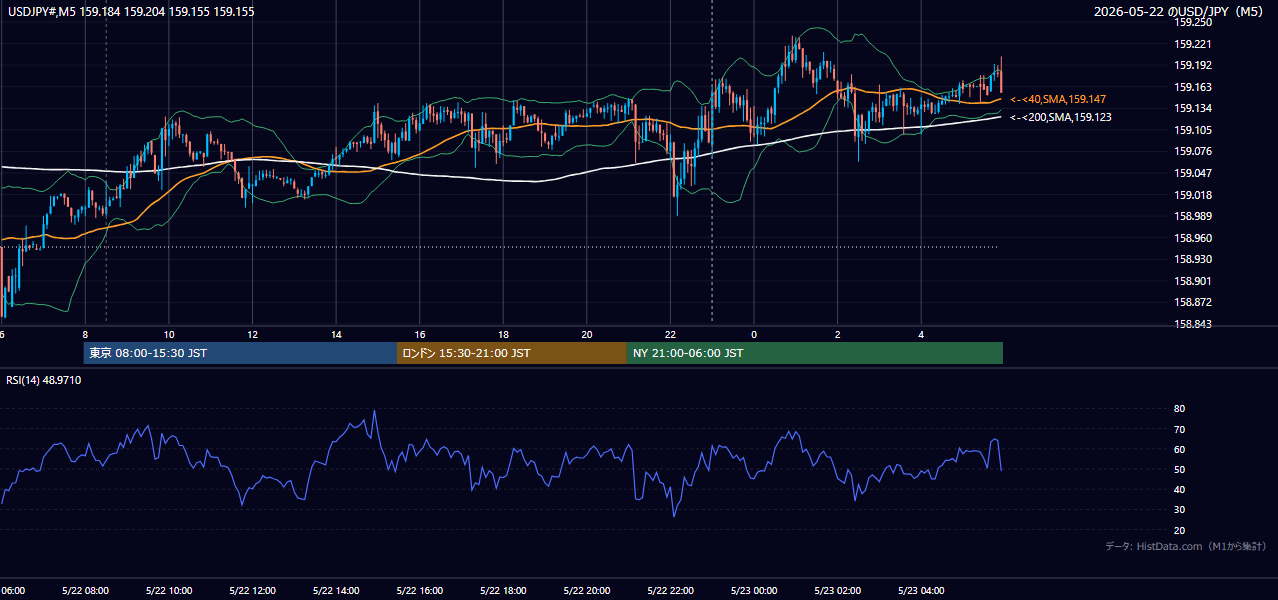Click the 5/23 04:00 bottom time label
This screenshot has height=600, width=1278.
[x=920, y=591]
